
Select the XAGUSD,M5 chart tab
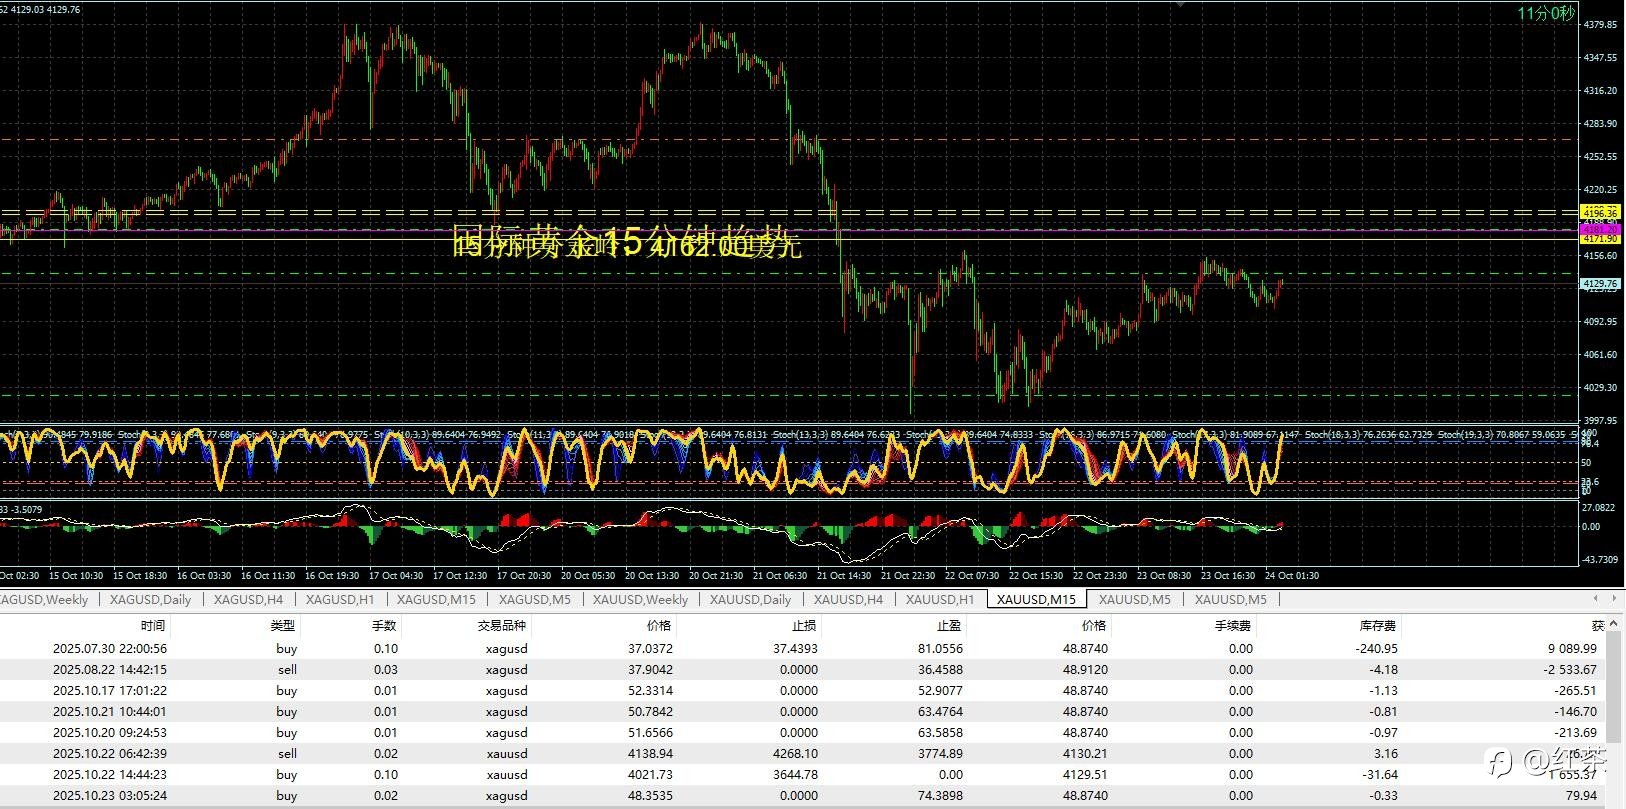pos(534,599)
